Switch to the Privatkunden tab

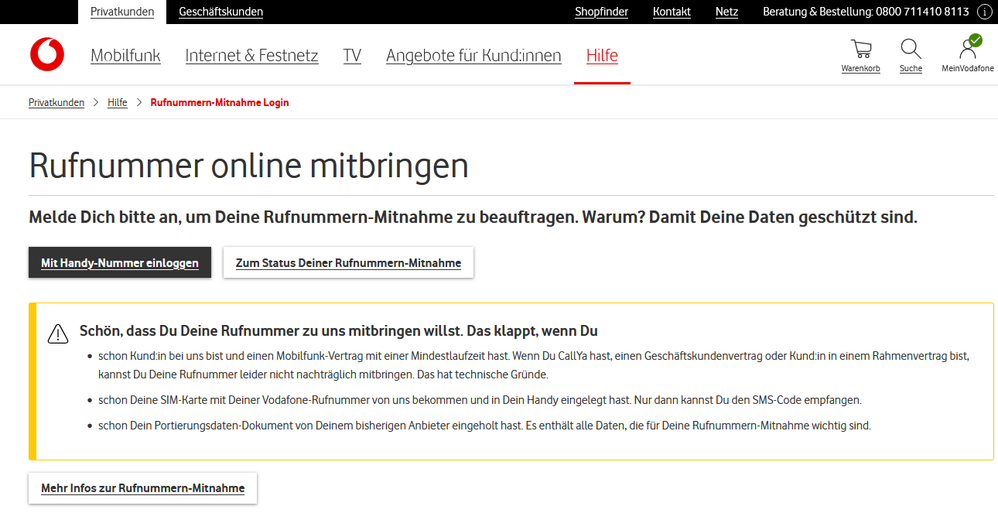[122, 12]
